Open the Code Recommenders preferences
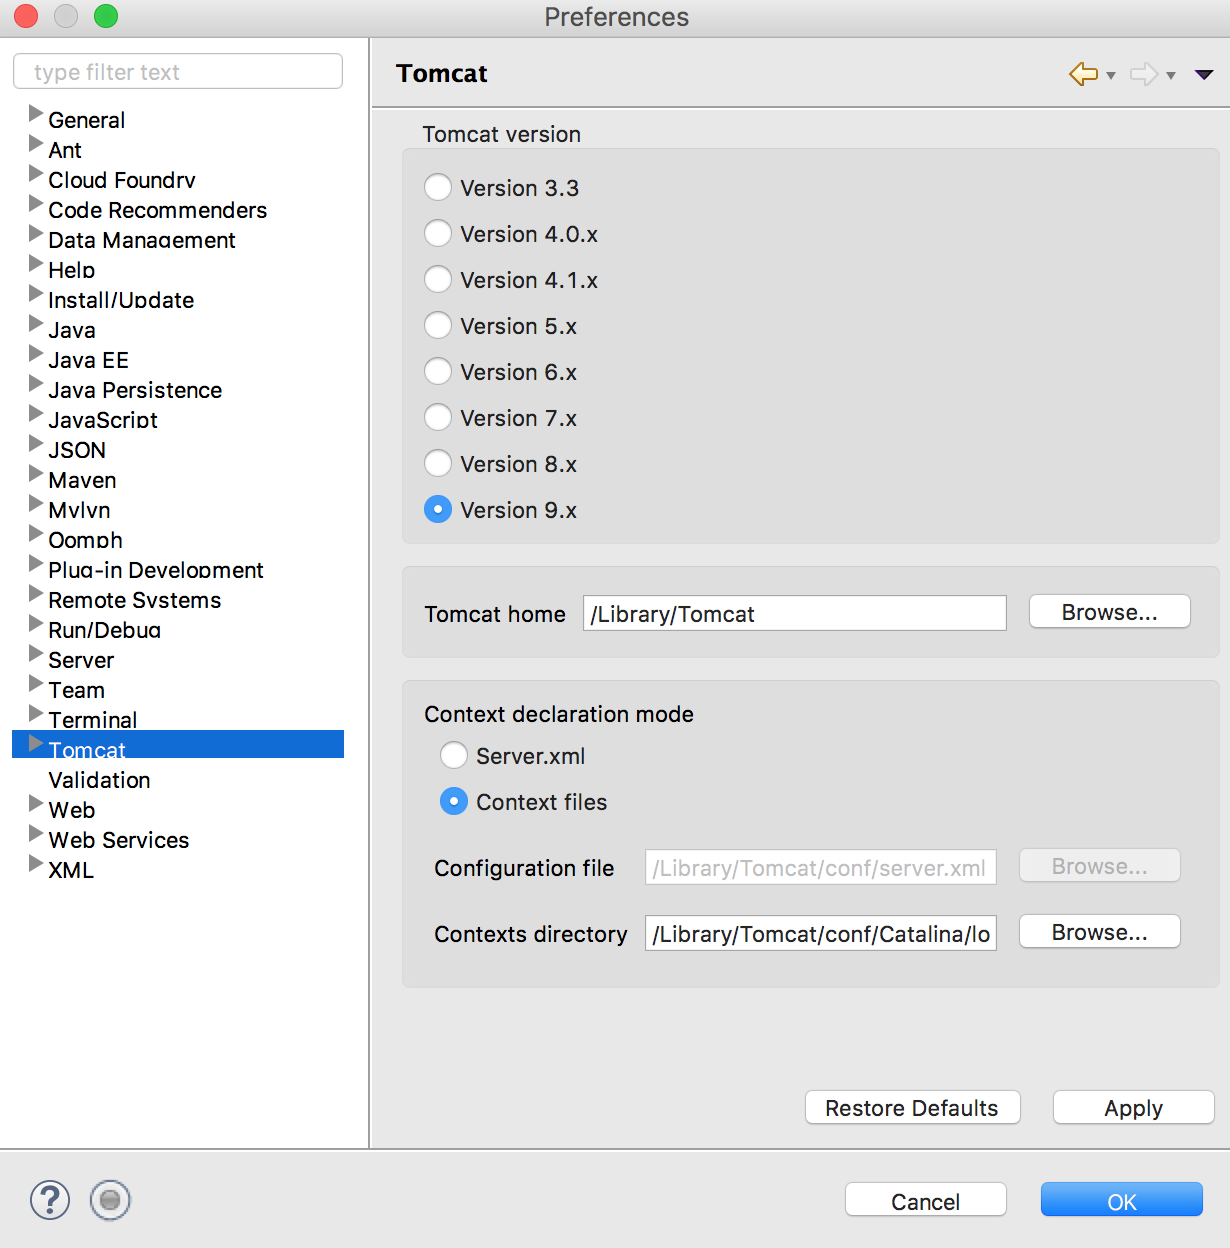 (158, 210)
